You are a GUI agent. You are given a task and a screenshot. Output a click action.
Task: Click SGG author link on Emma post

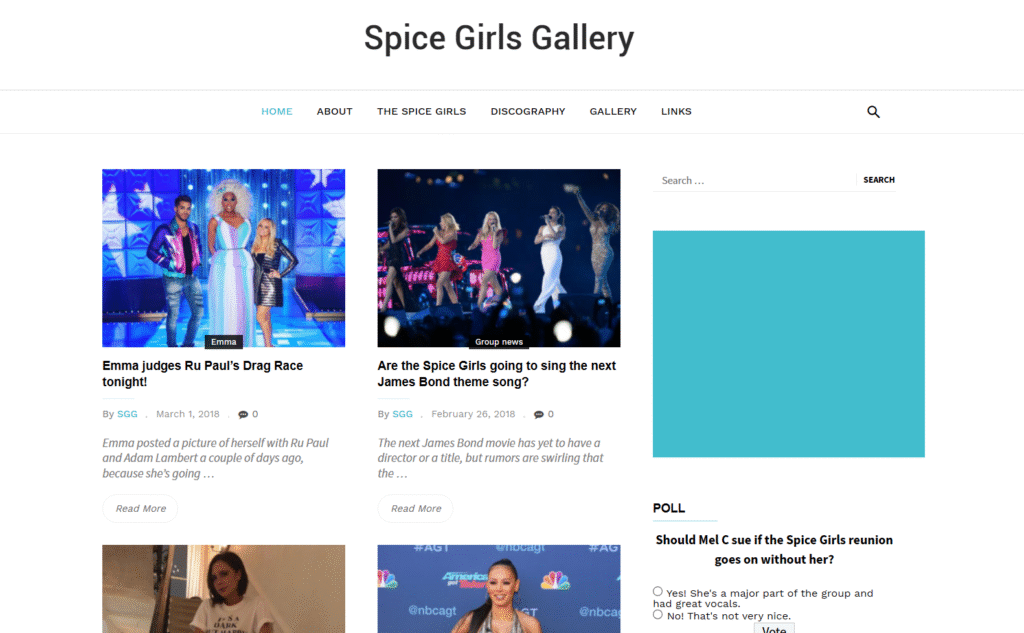tap(127, 414)
